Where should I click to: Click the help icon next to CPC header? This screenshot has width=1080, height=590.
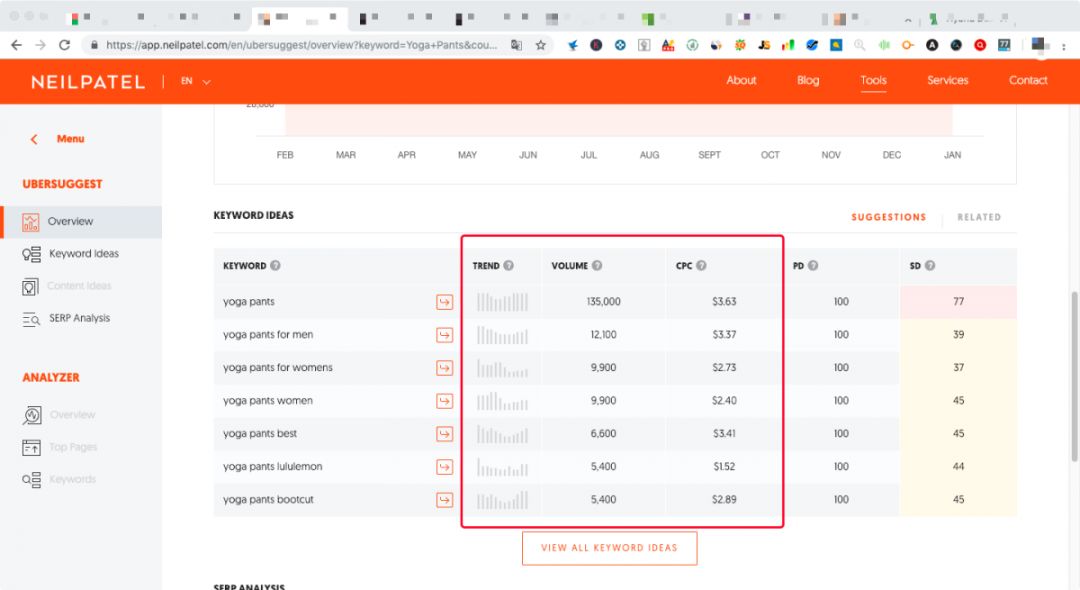pyautogui.click(x=701, y=265)
